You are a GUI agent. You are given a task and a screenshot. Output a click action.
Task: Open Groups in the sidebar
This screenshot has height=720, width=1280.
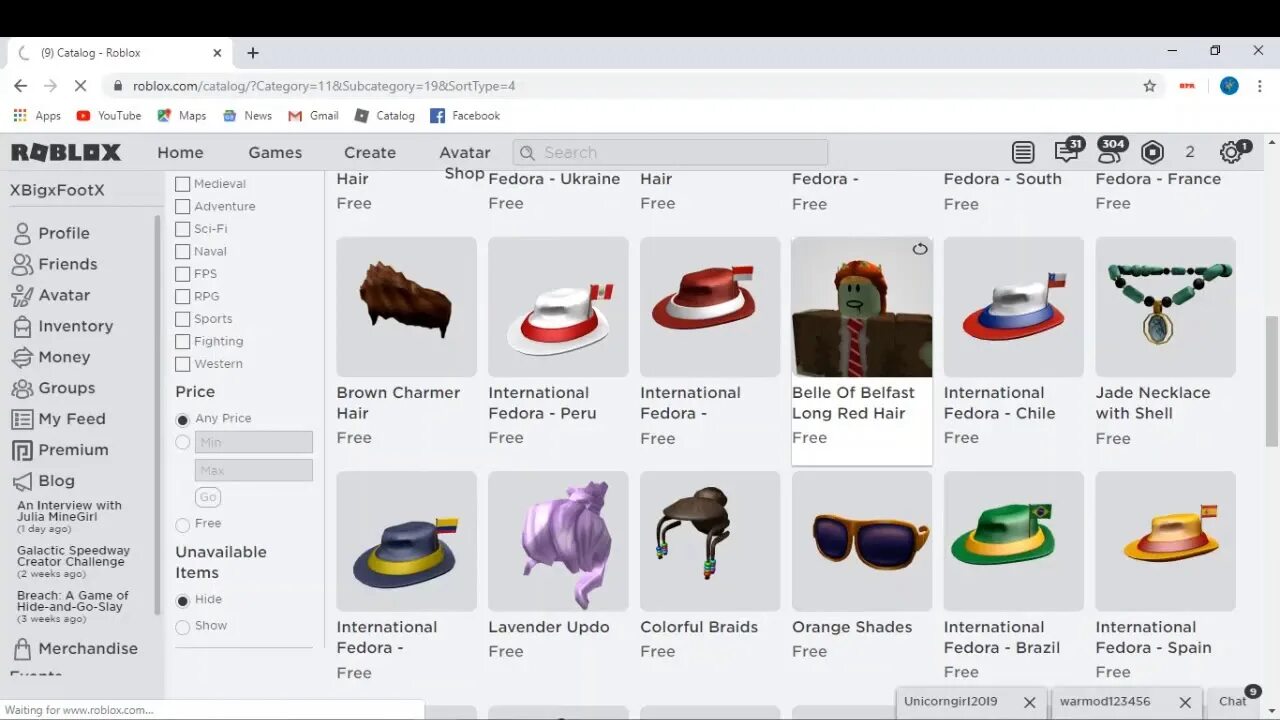(54, 388)
